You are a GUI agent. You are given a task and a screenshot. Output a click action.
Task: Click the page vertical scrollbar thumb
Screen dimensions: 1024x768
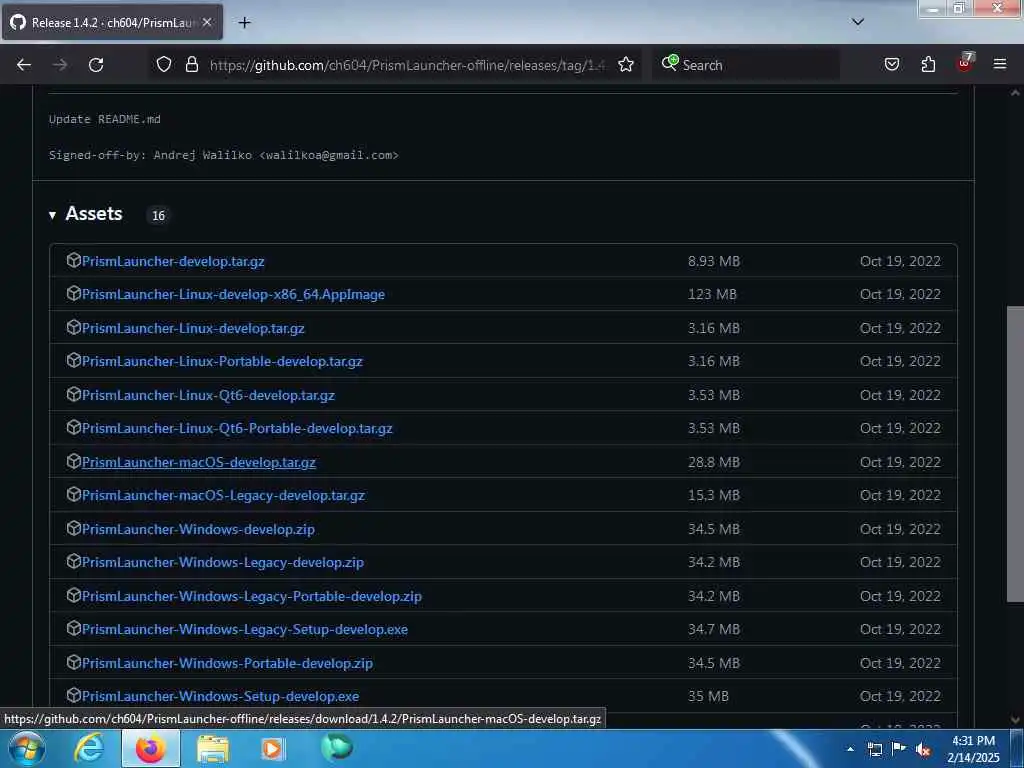point(1015,453)
